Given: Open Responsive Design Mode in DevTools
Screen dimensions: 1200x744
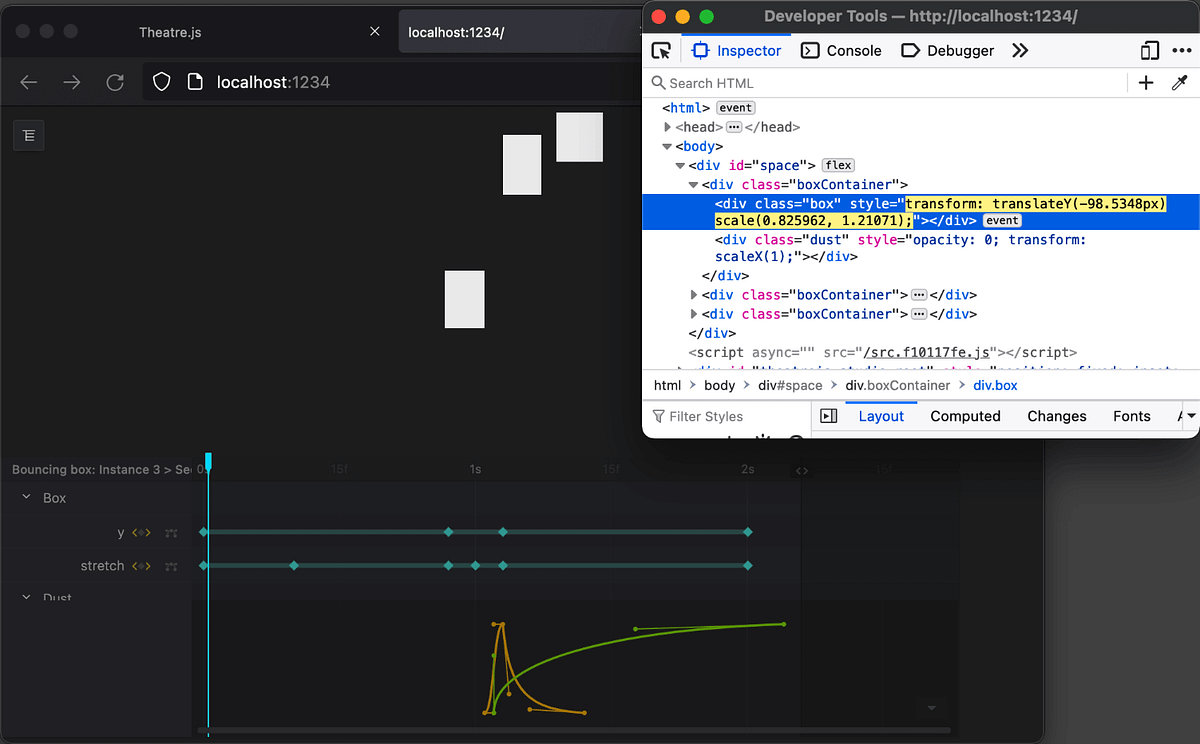Looking at the screenshot, I should 1150,50.
